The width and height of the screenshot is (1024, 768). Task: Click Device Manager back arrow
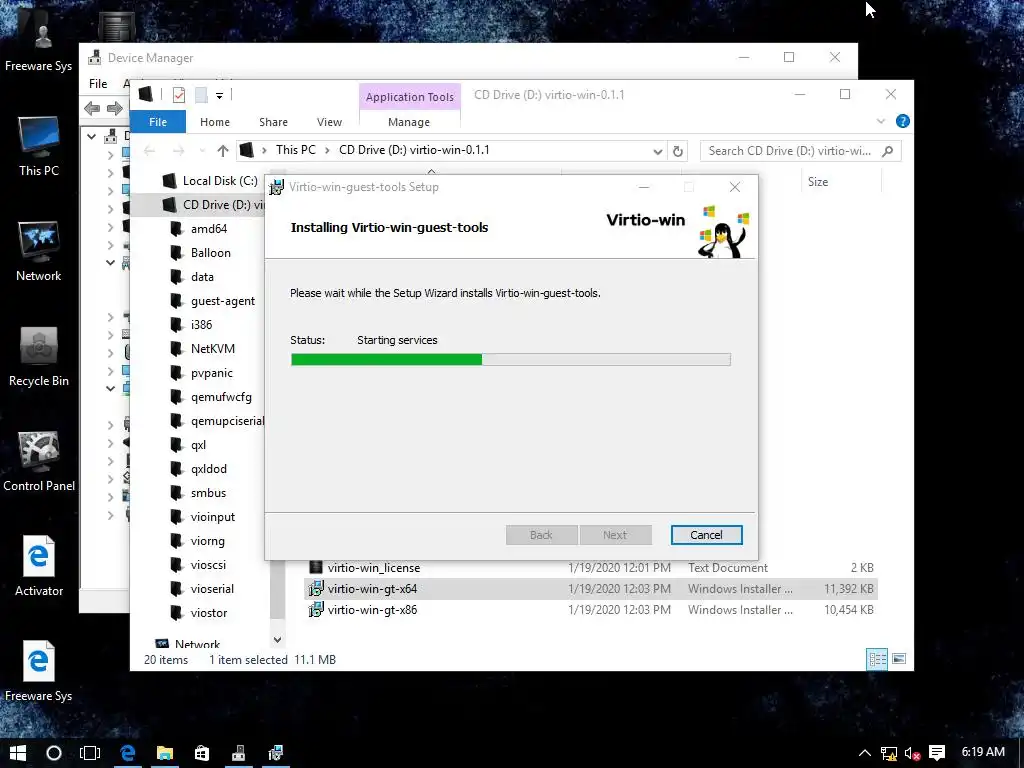92,108
